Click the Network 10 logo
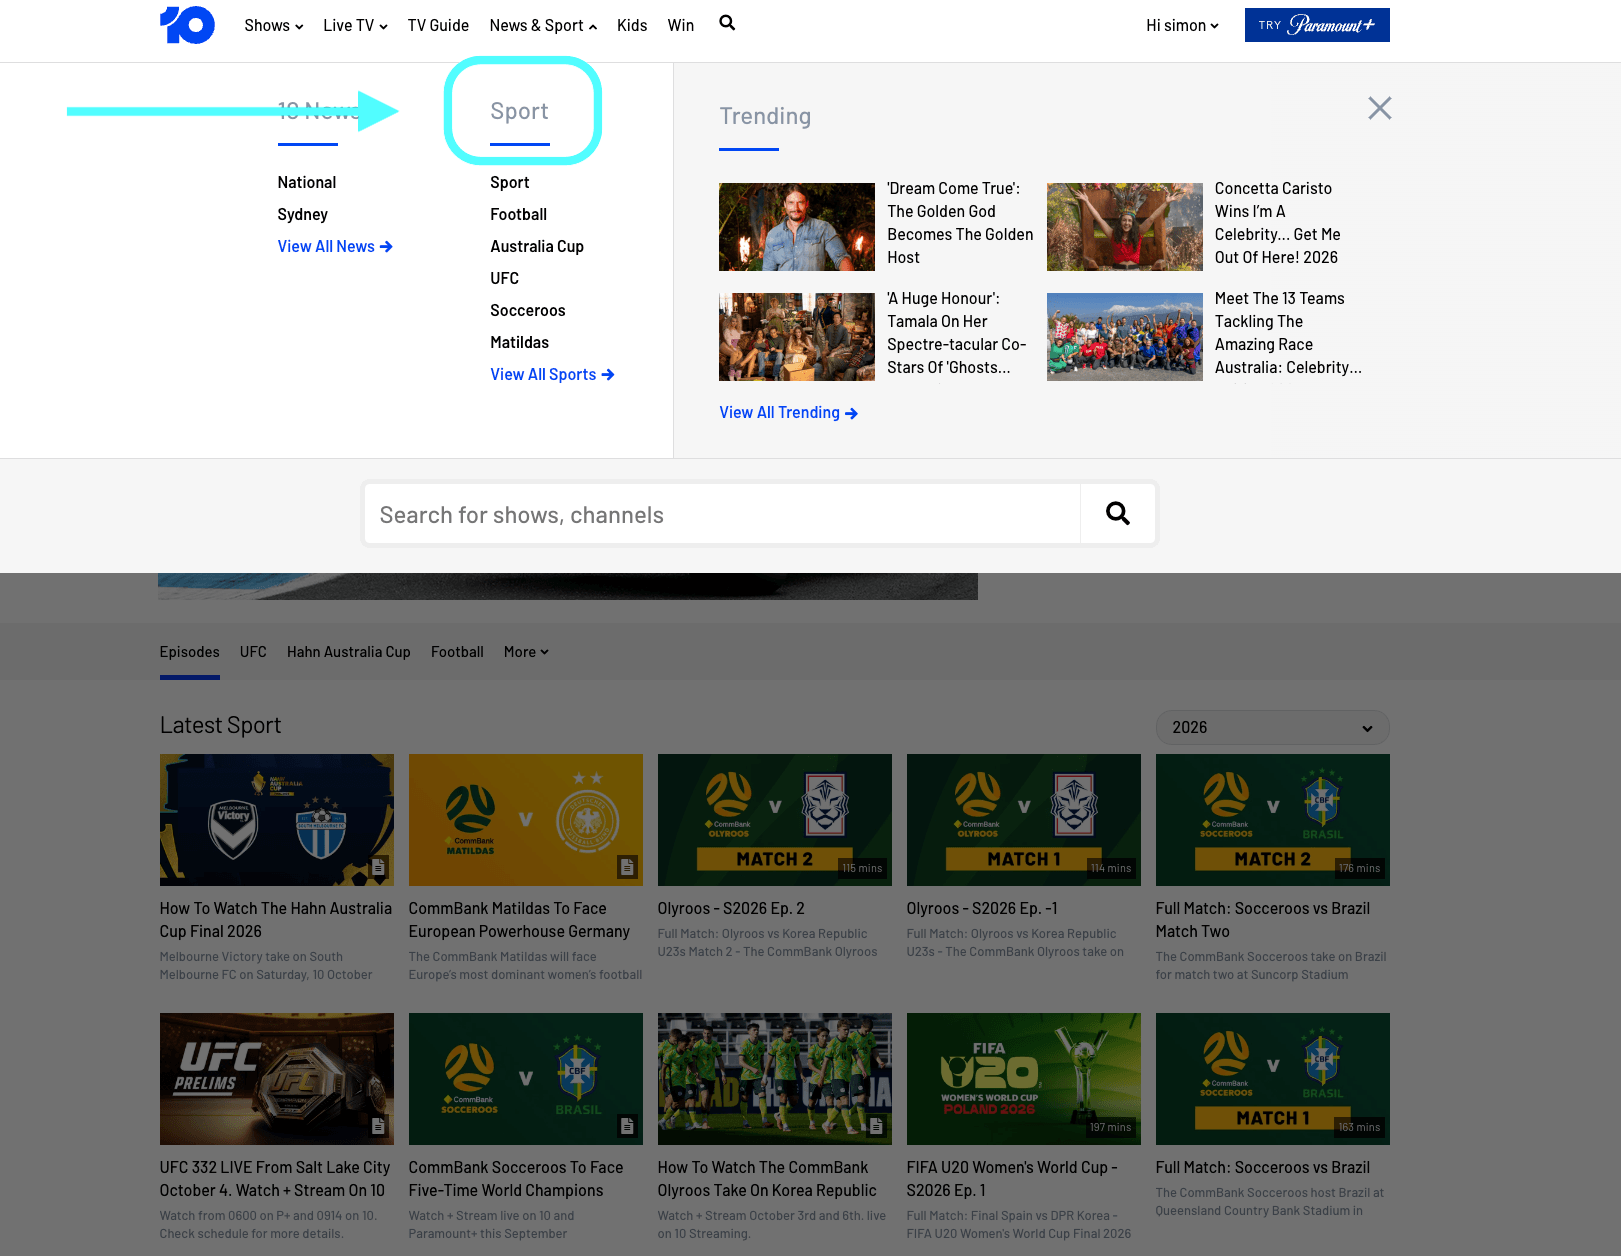 click(x=187, y=25)
